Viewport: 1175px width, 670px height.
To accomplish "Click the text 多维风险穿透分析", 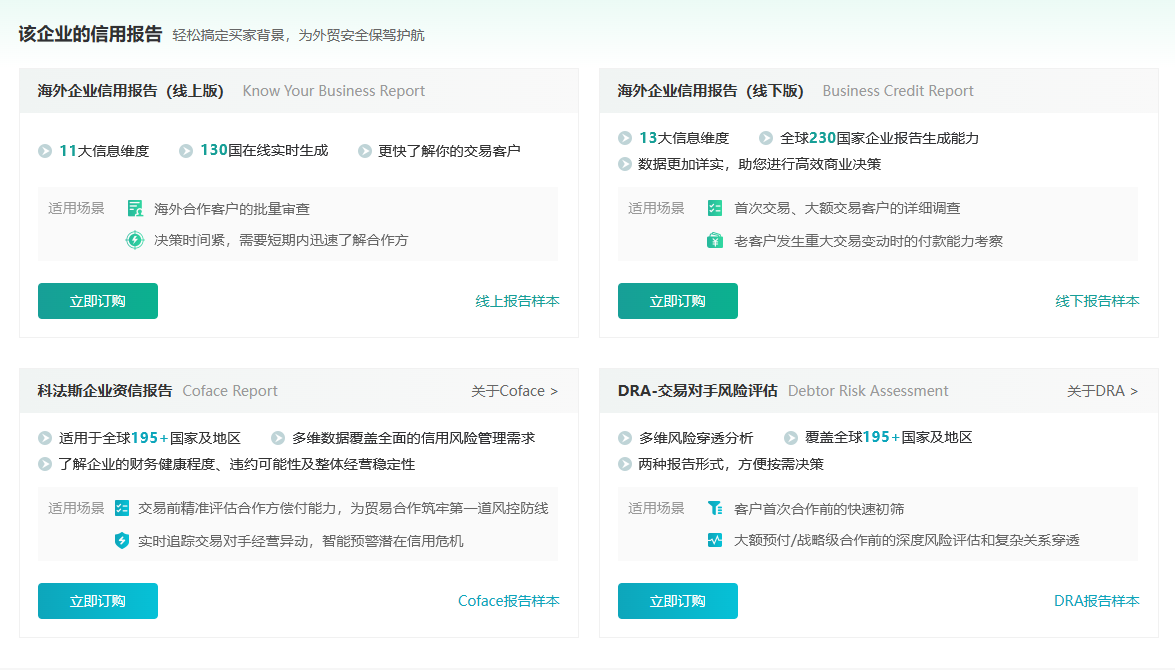I will point(695,438).
